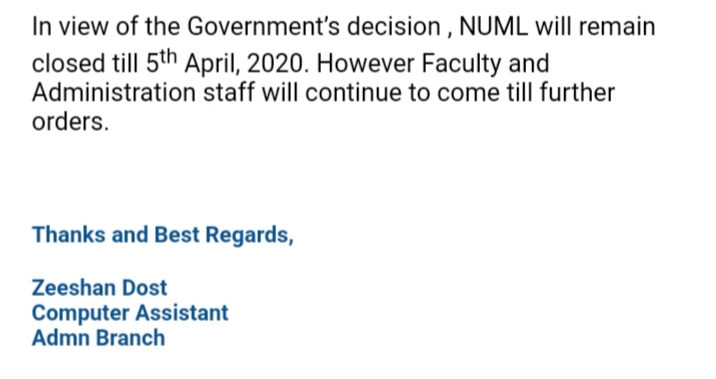Image resolution: width=716 pixels, height=379 pixels.
Task: Click the word orders. on last body line
Action: (70, 122)
